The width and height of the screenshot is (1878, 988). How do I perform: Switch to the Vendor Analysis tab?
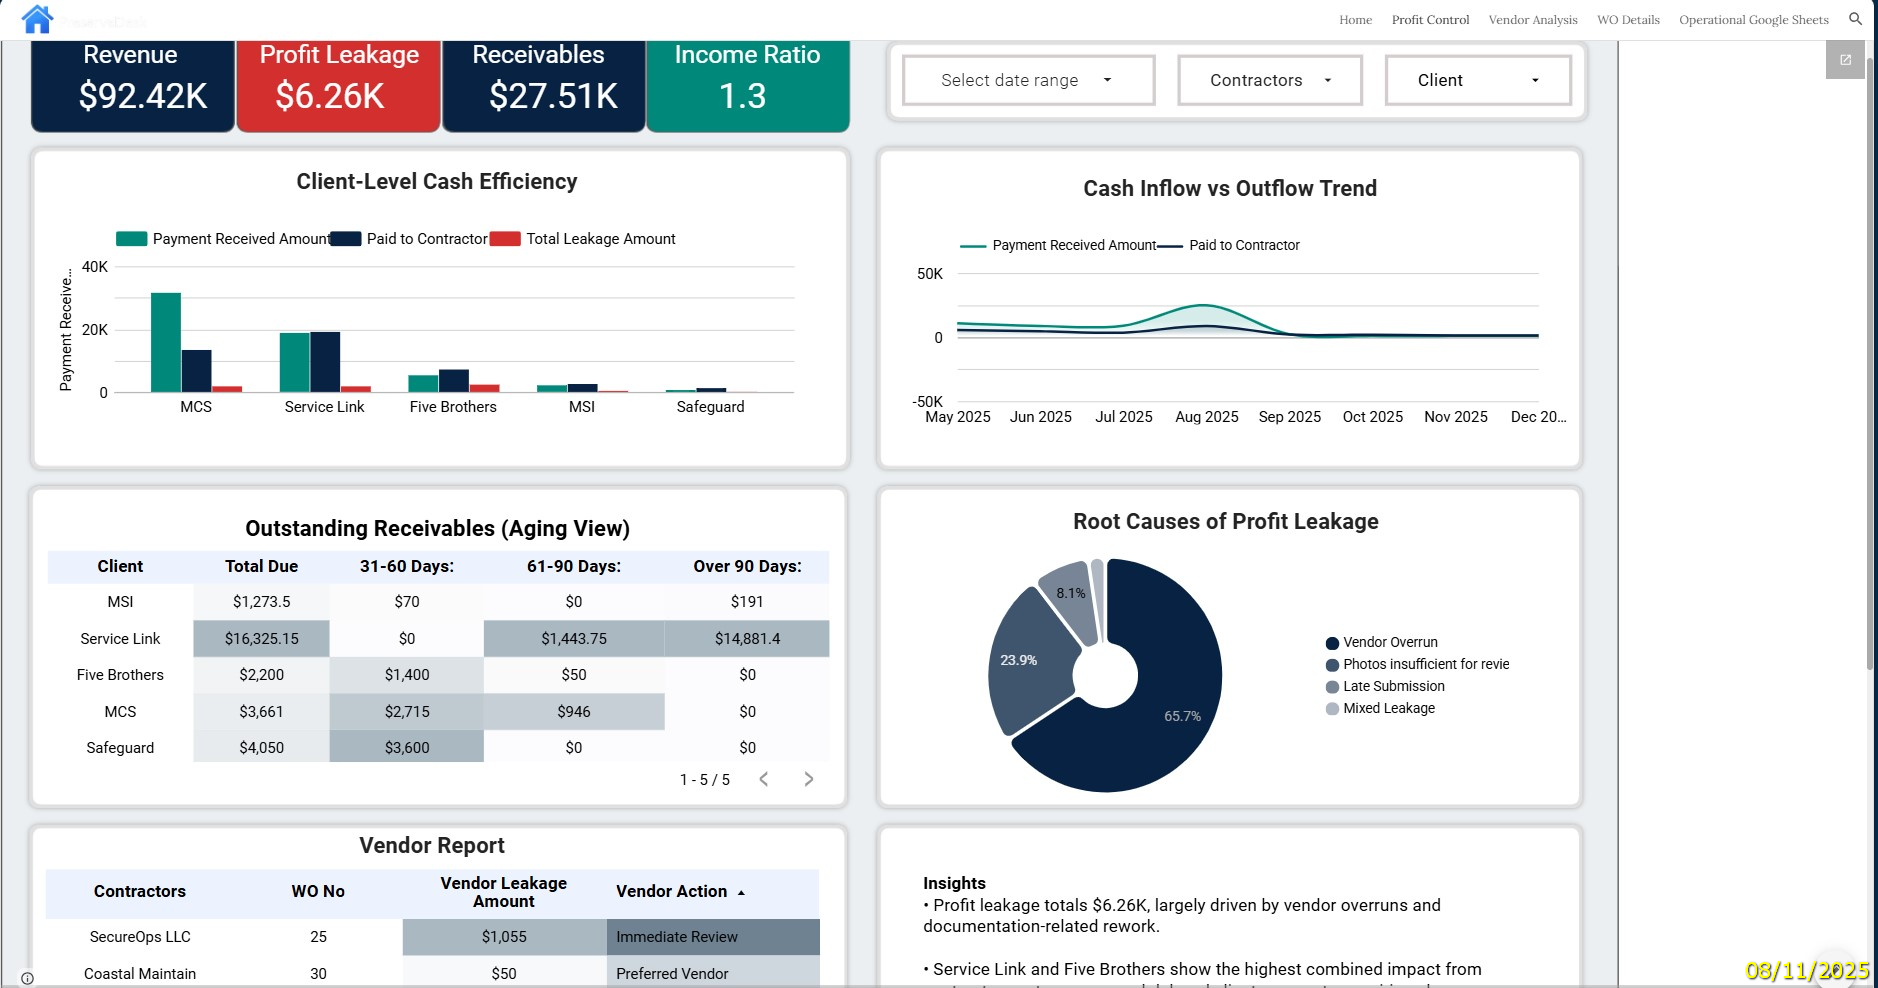[1535, 19]
